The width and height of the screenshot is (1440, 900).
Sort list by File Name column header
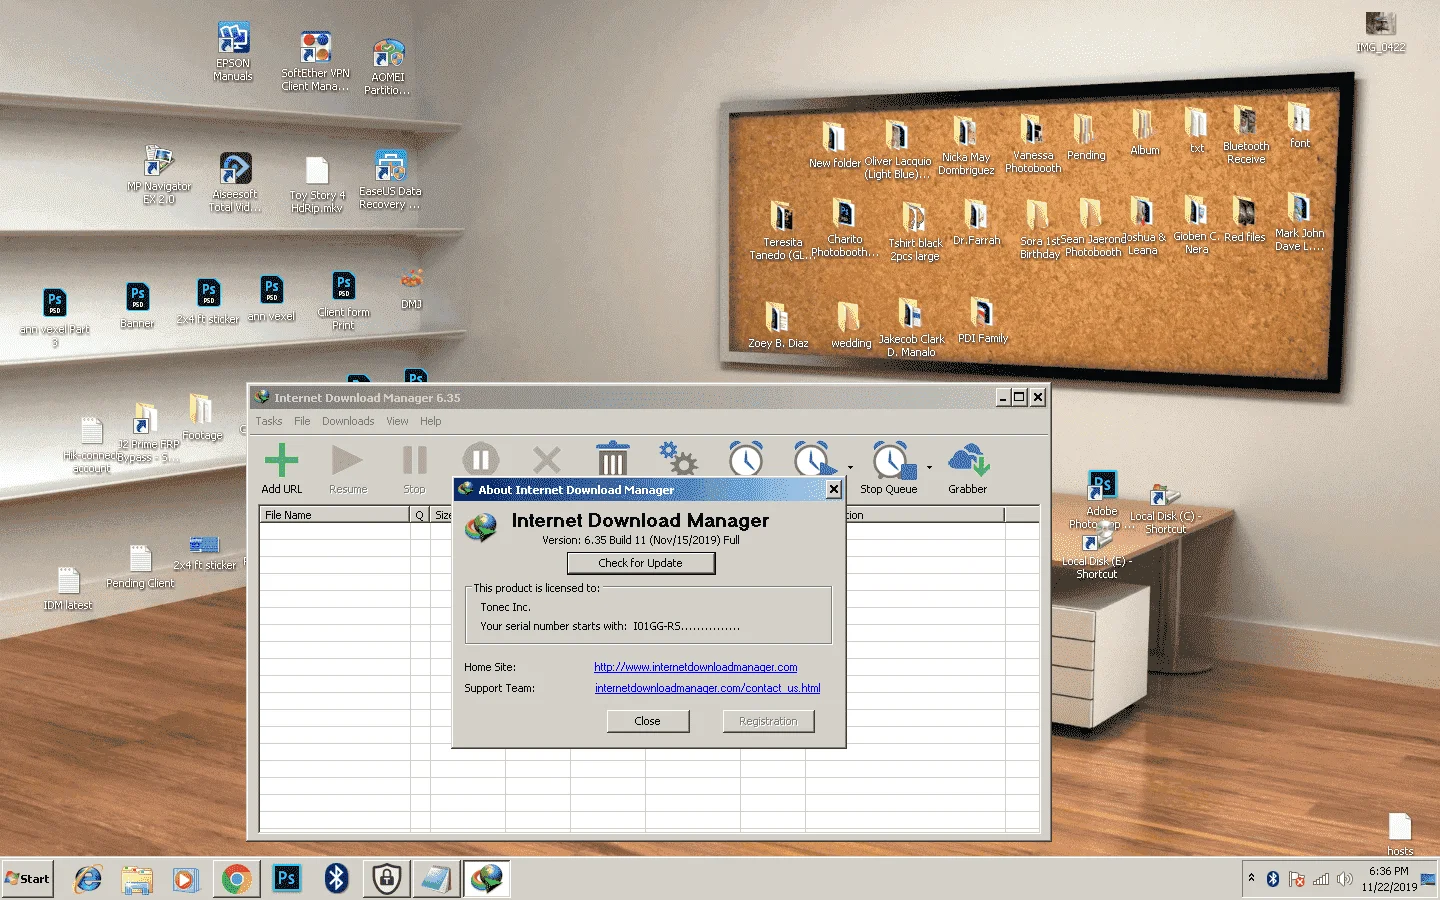pyautogui.click(x=335, y=515)
